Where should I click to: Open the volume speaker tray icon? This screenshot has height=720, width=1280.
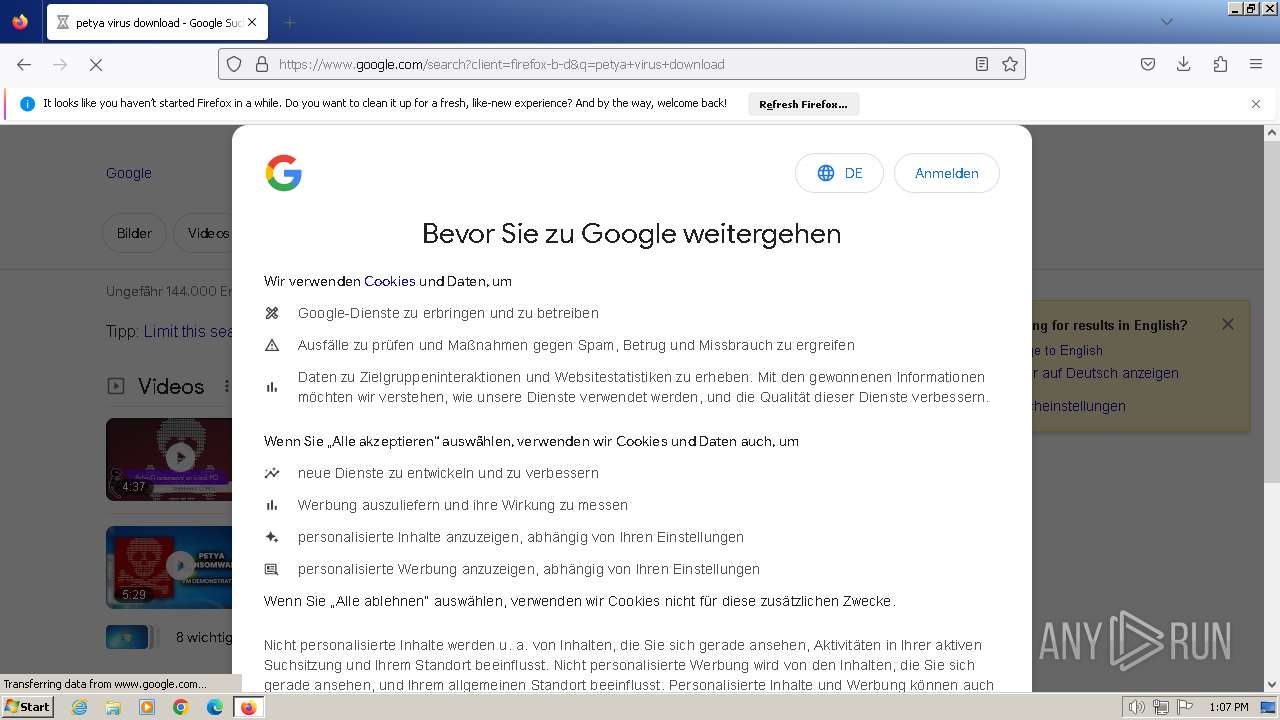pyautogui.click(x=1137, y=707)
